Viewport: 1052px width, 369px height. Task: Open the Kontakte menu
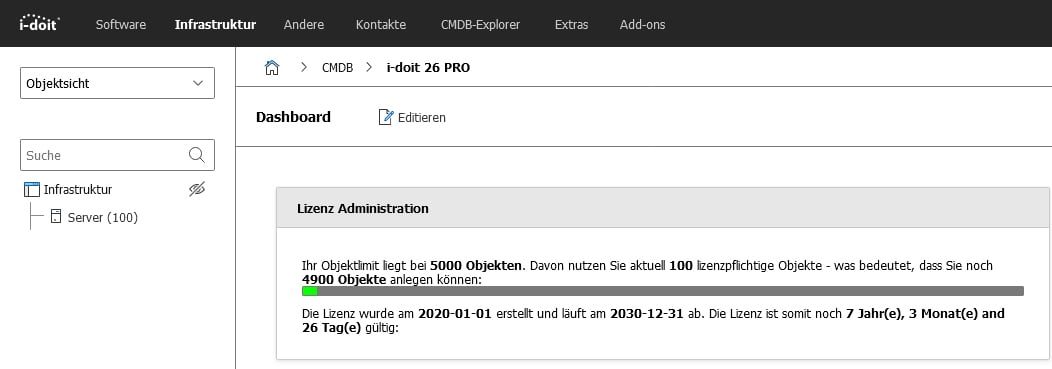pos(381,25)
